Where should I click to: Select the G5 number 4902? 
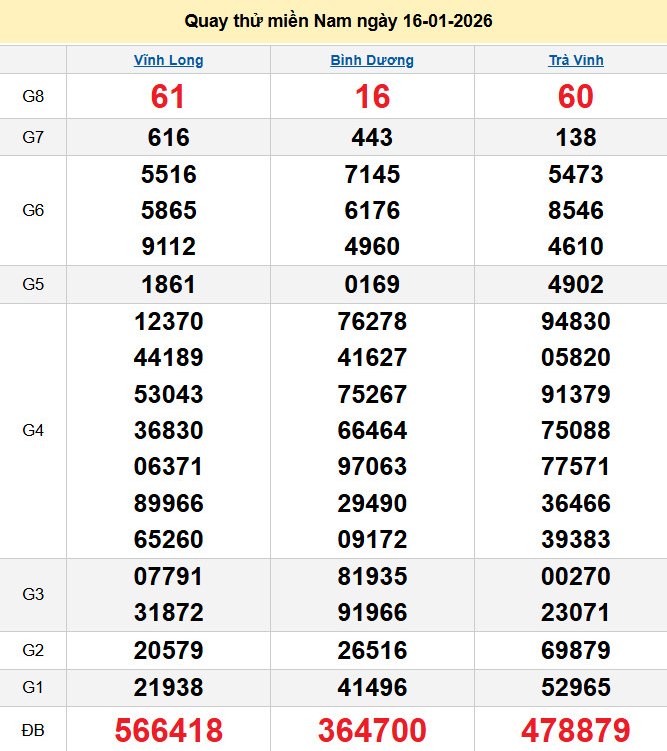(576, 284)
